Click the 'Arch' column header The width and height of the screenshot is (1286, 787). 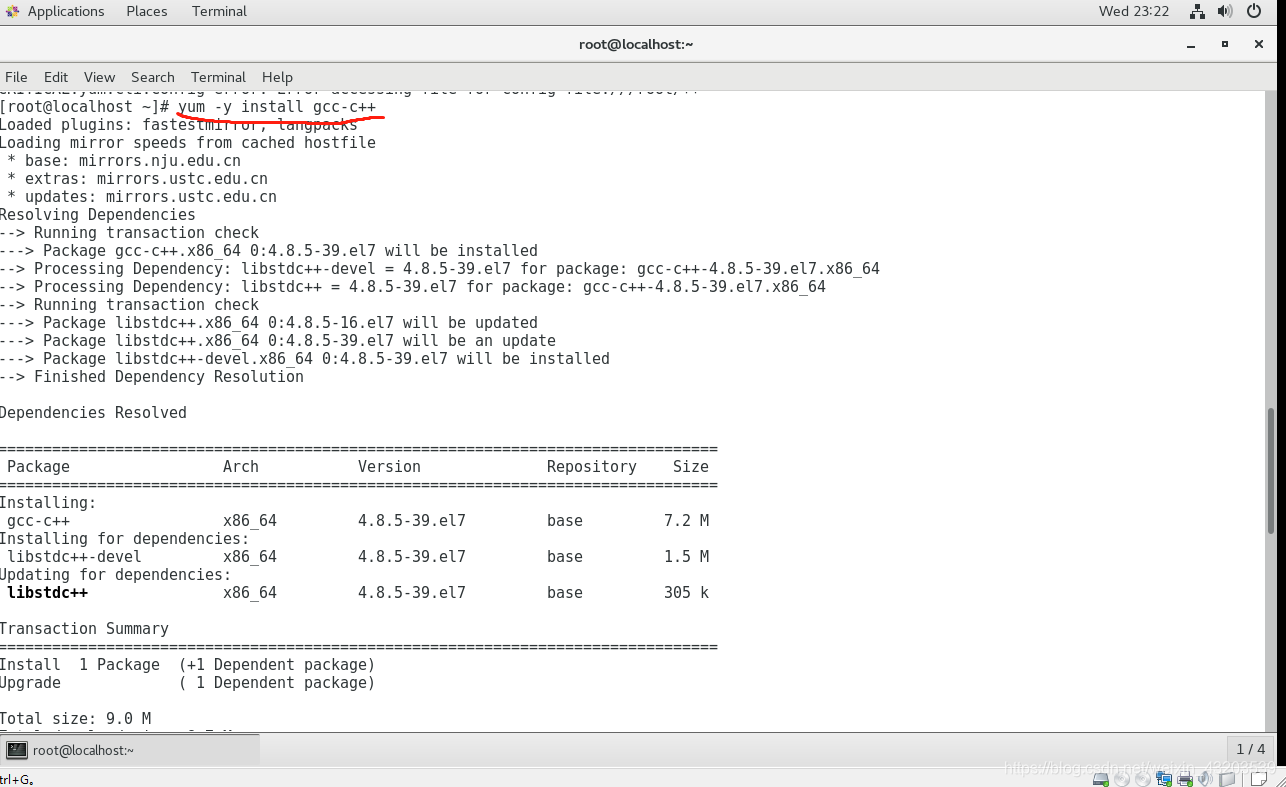coord(241,466)
